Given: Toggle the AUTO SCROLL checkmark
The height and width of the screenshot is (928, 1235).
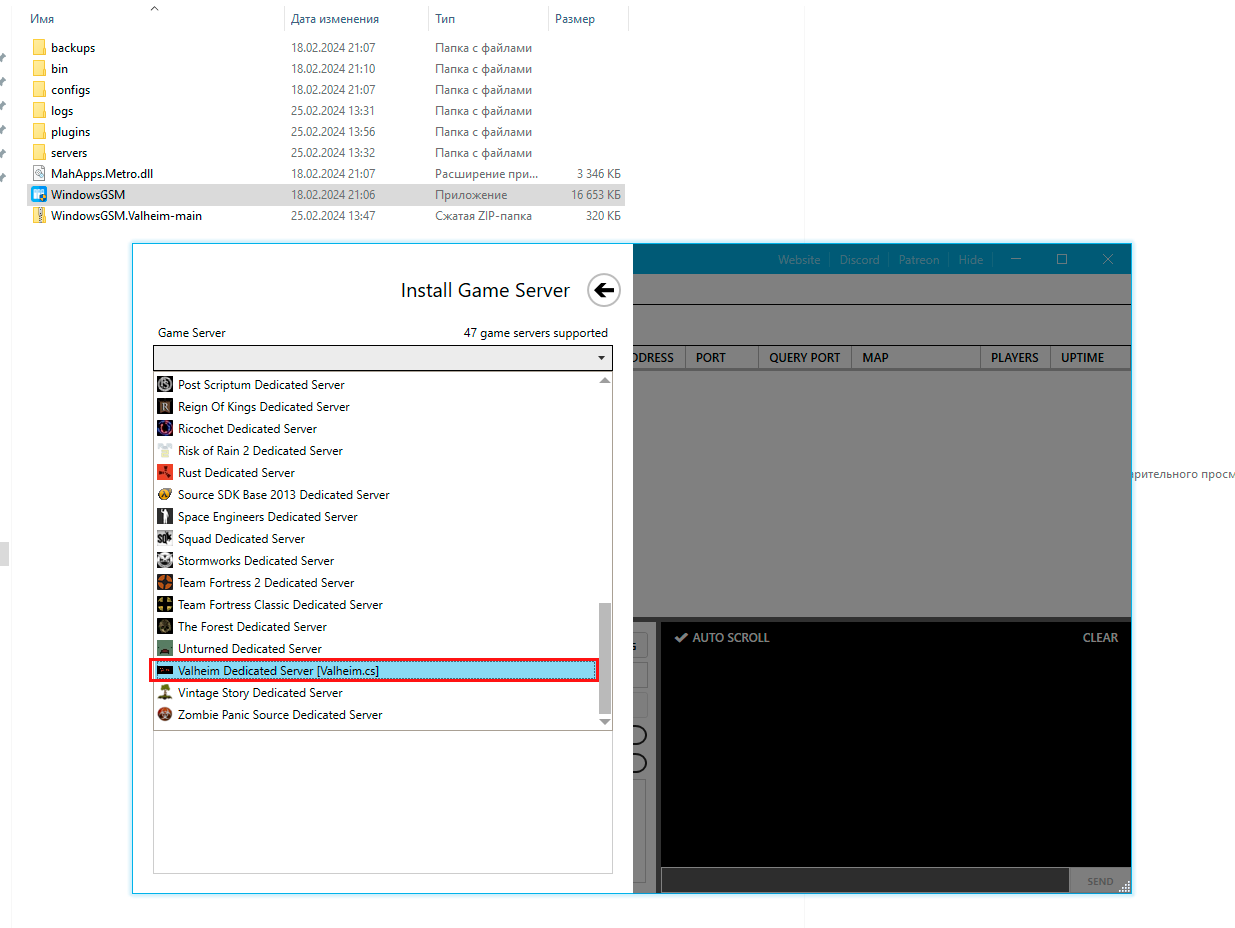Looking at the screenshot, I should (x=680, y=637).
